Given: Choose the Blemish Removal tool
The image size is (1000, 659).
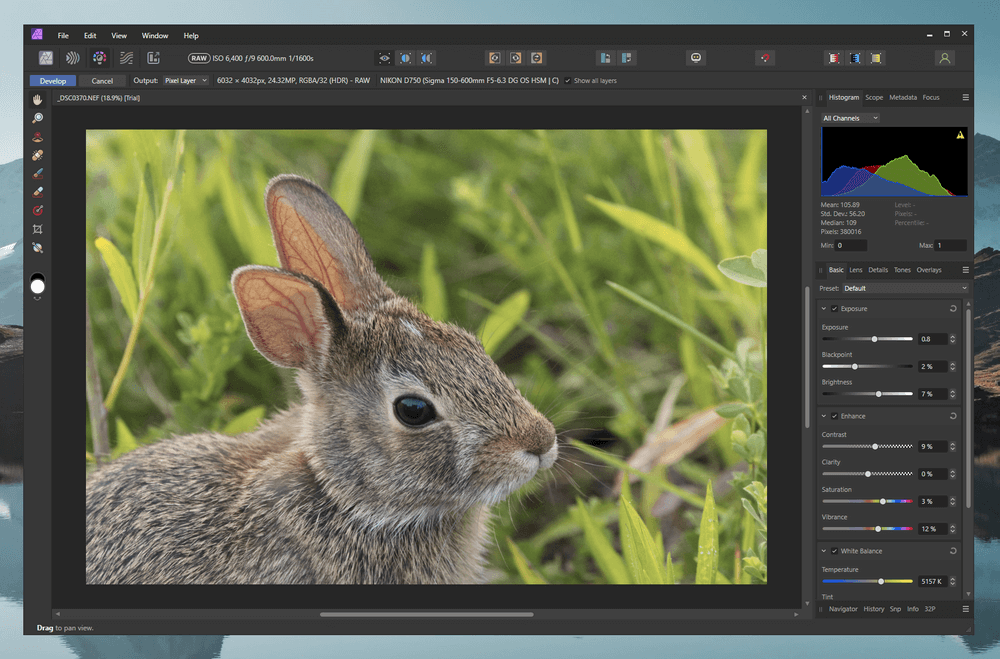Looking at the screenshot, I should [38, 155].
